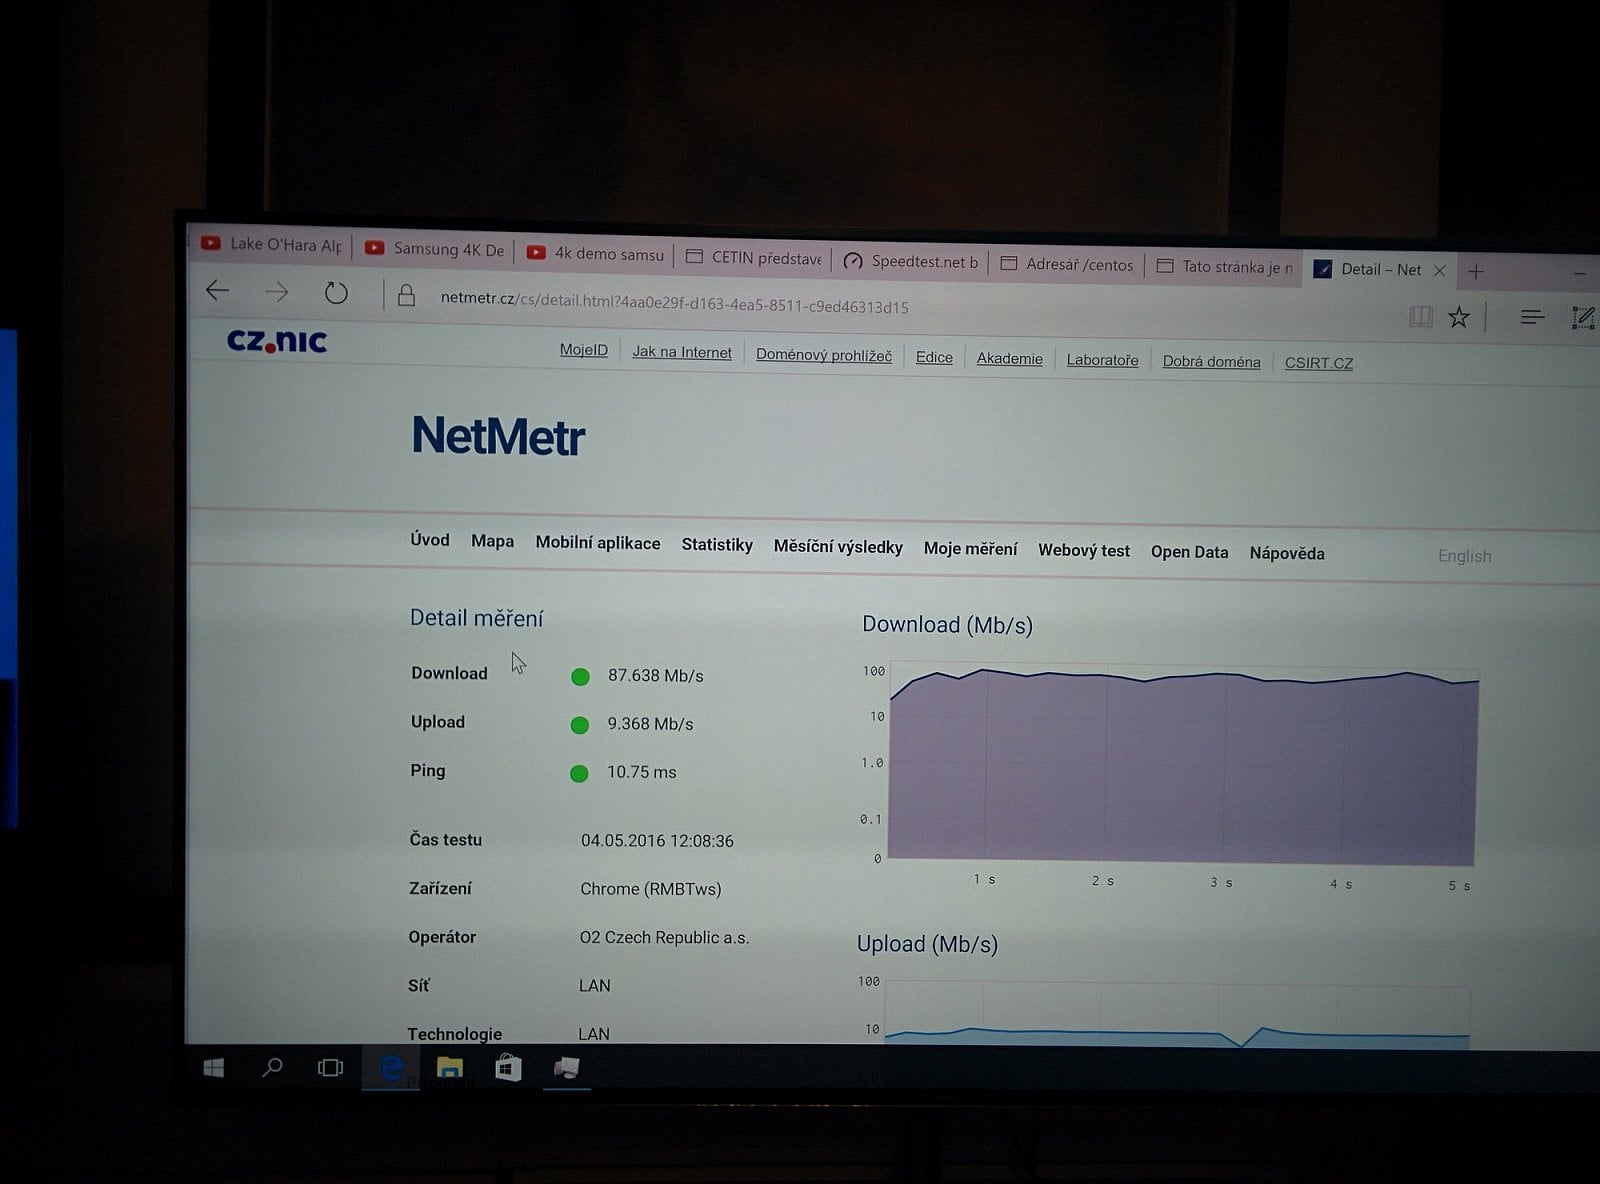Screen dimensions: 1600x1184
Task: Click the CZ.NIC logo
Action: pyautogui.click(x=277, y=341)
